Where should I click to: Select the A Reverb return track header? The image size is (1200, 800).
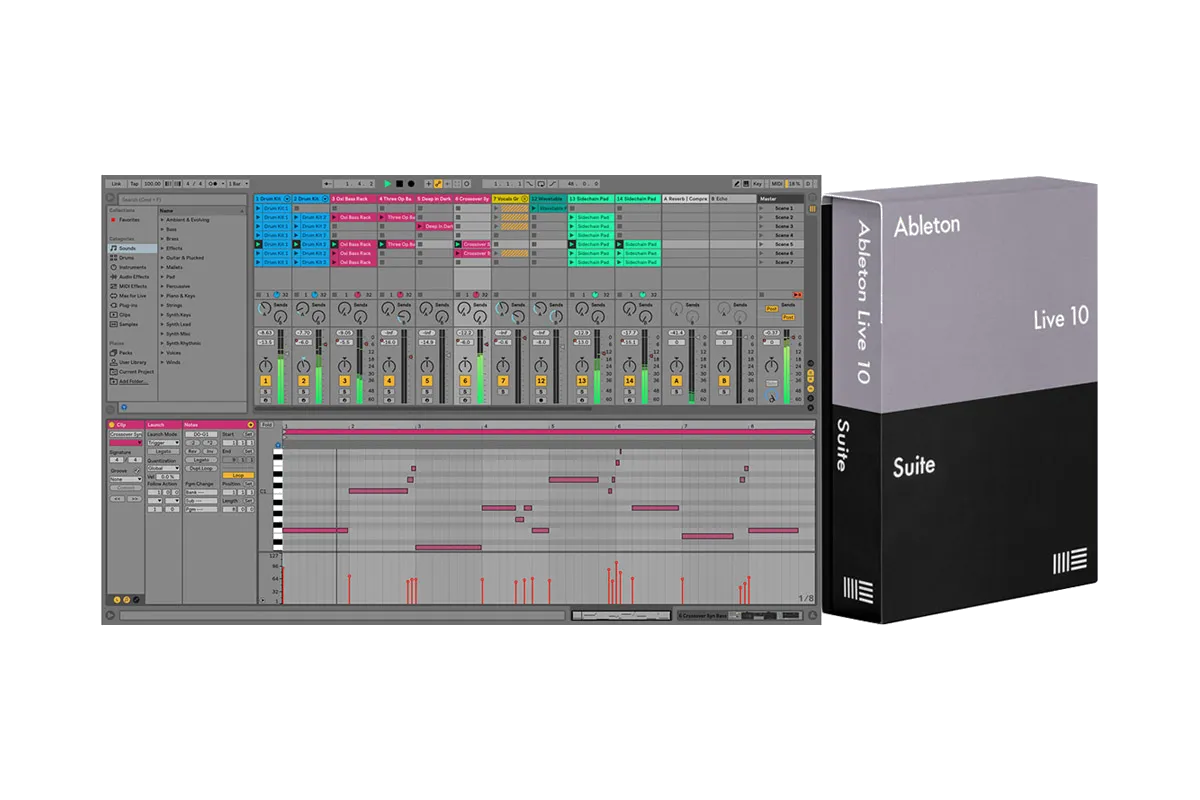coord(685,199)
